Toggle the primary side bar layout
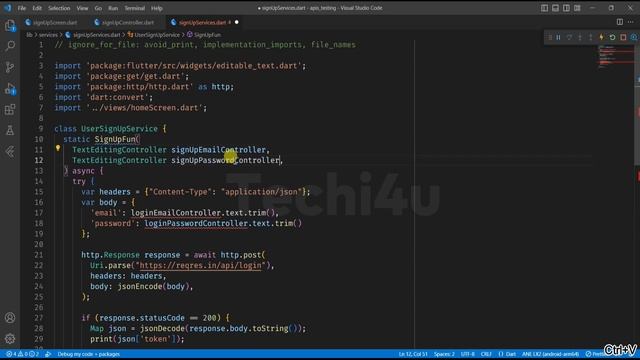 click(544, 8)
